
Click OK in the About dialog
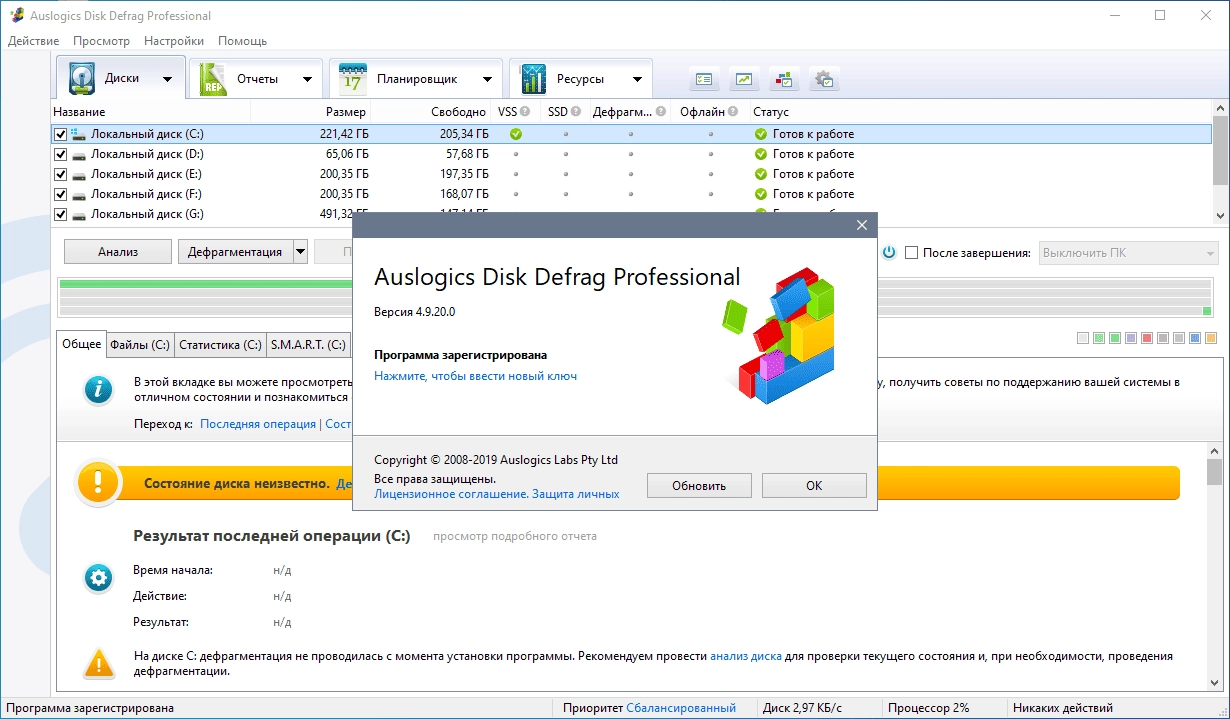point(814,485)
